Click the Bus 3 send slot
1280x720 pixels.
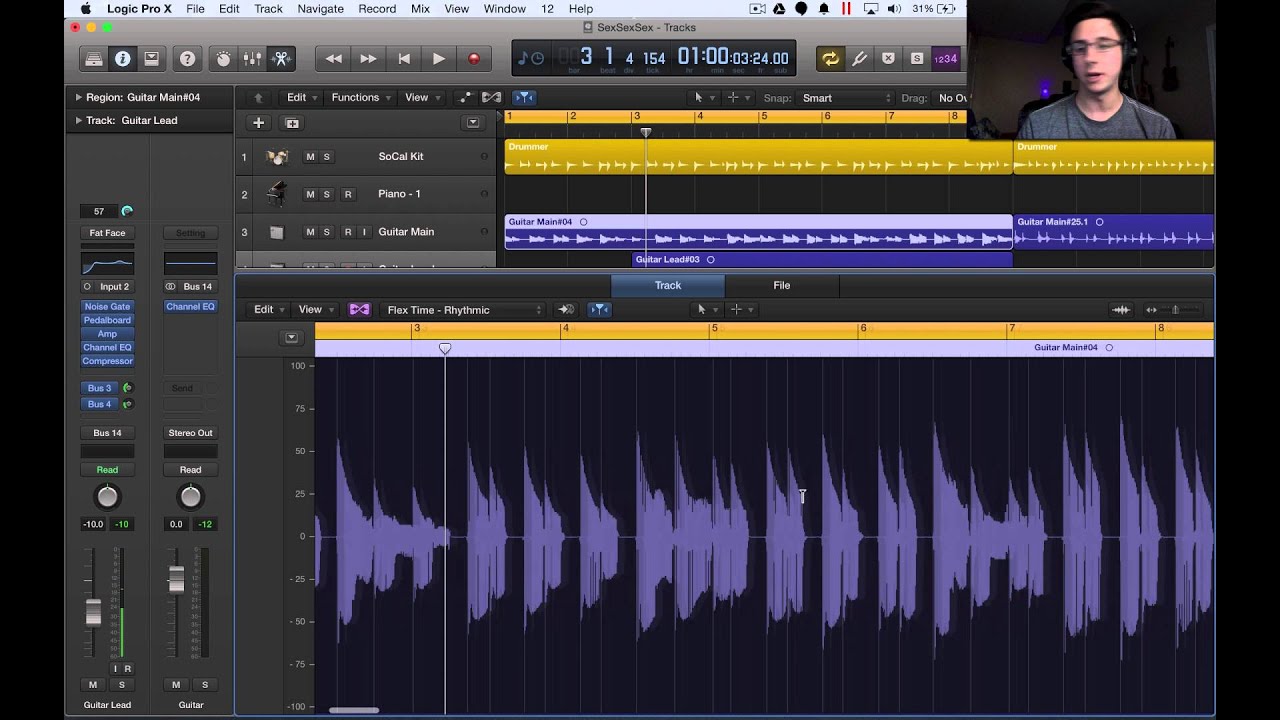(99, 388)
